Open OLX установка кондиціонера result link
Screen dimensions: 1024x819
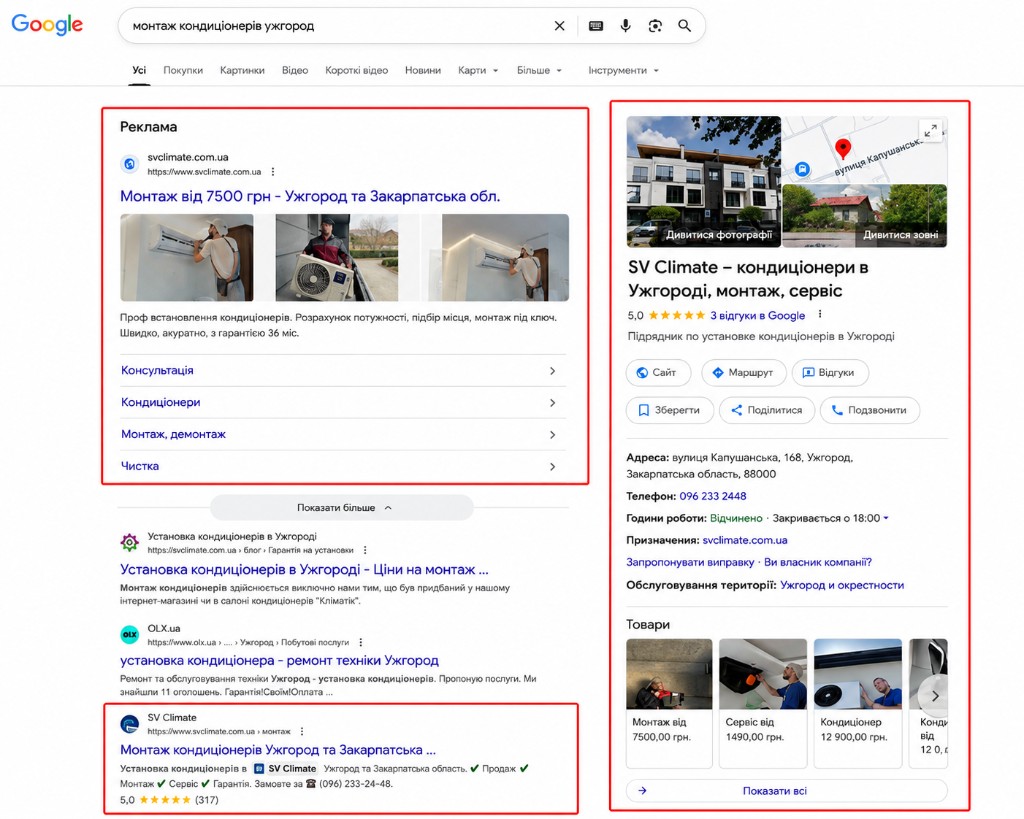coord(280,660)
